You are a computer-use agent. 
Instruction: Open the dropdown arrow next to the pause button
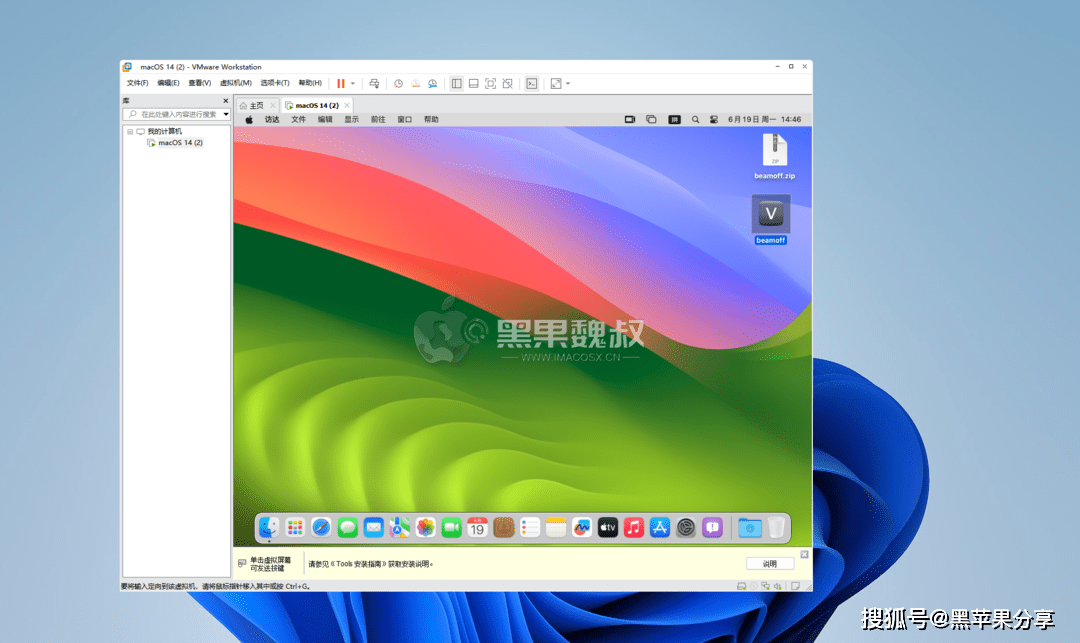click(x=353, y=83)
